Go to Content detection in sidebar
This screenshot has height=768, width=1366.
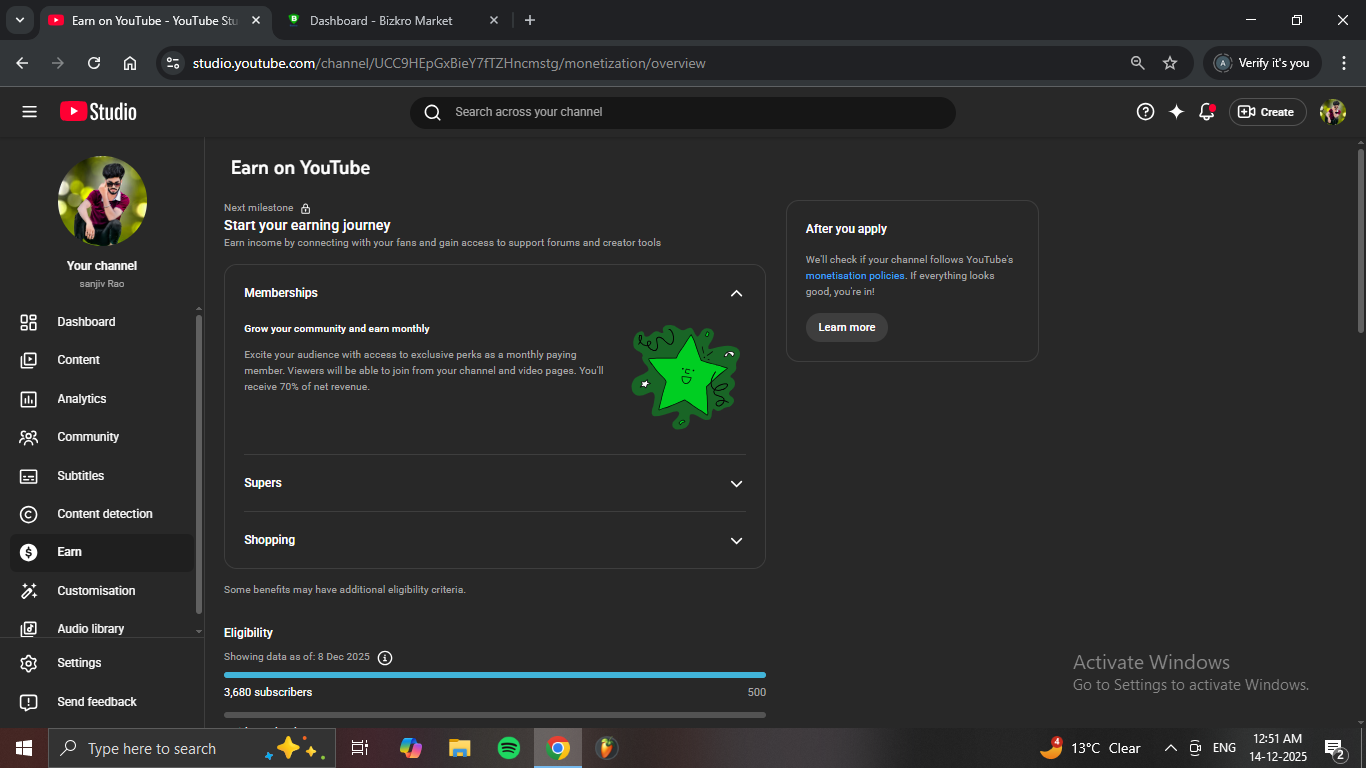(x=104, y=514)
